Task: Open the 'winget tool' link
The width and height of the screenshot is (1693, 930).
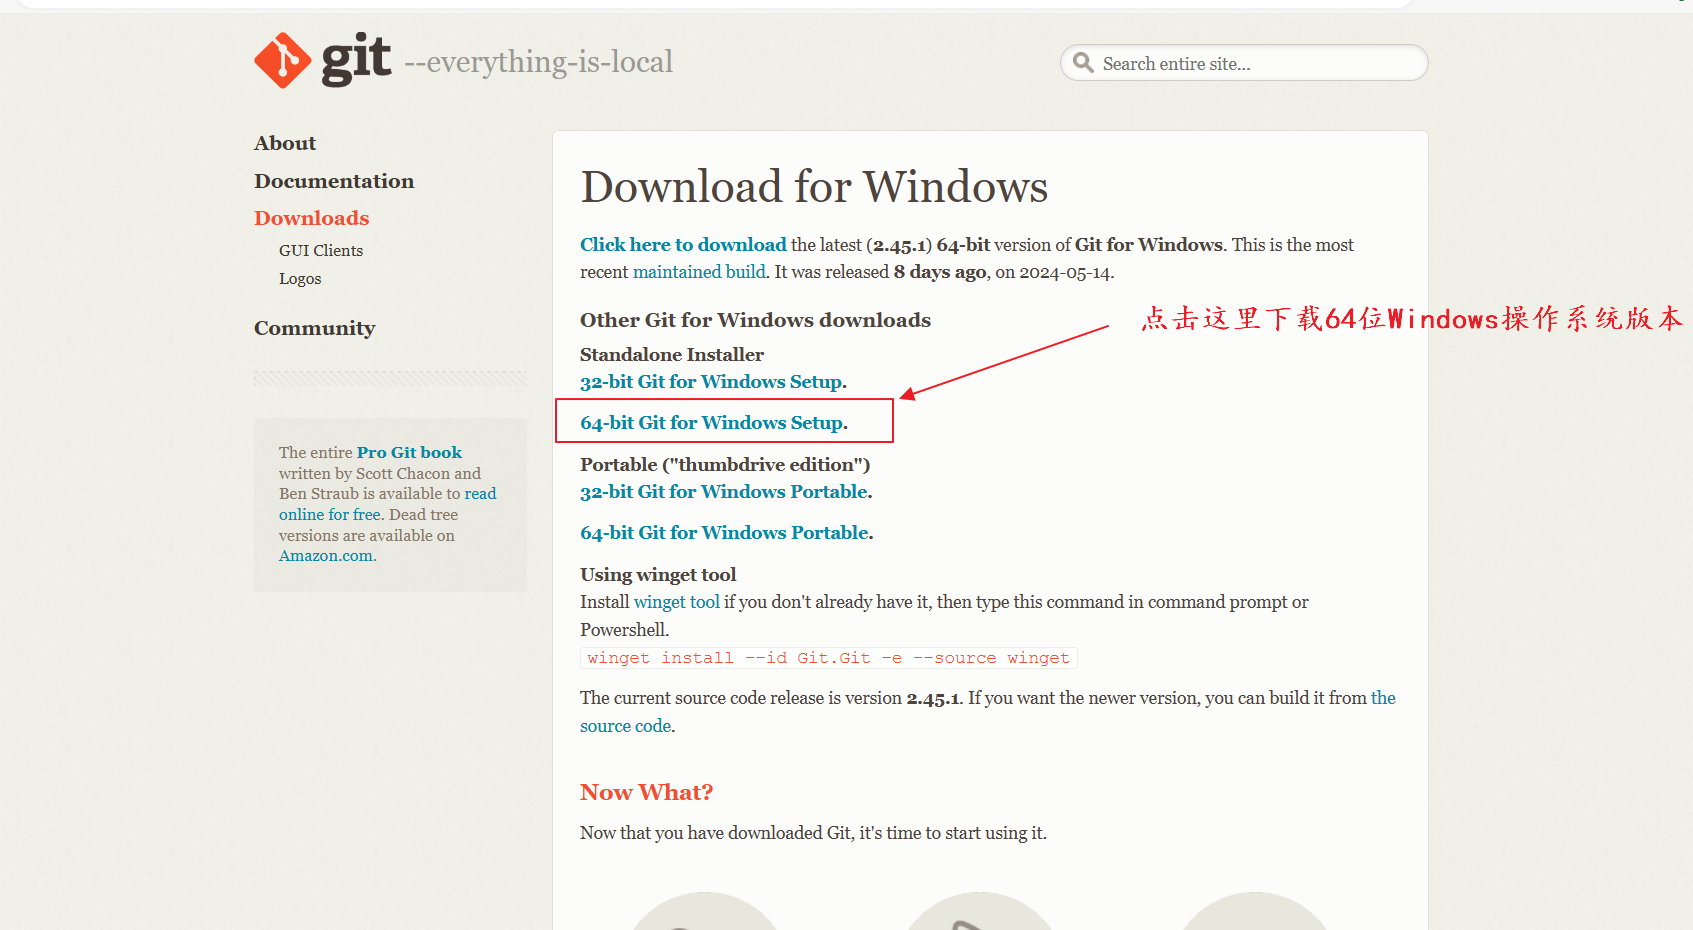Action: point(677,602)
